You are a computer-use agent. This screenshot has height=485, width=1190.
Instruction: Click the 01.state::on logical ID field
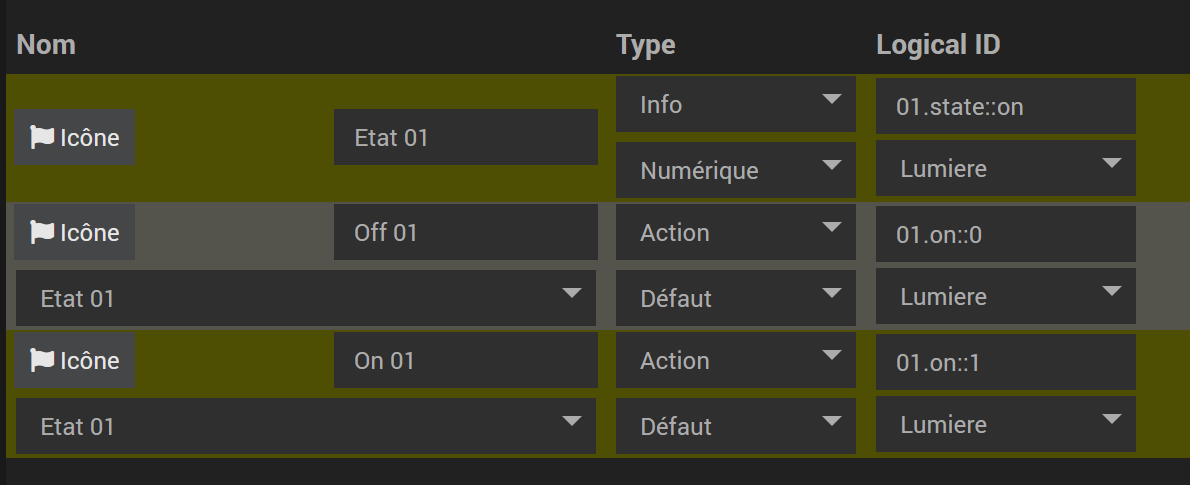click(1006, 106)
